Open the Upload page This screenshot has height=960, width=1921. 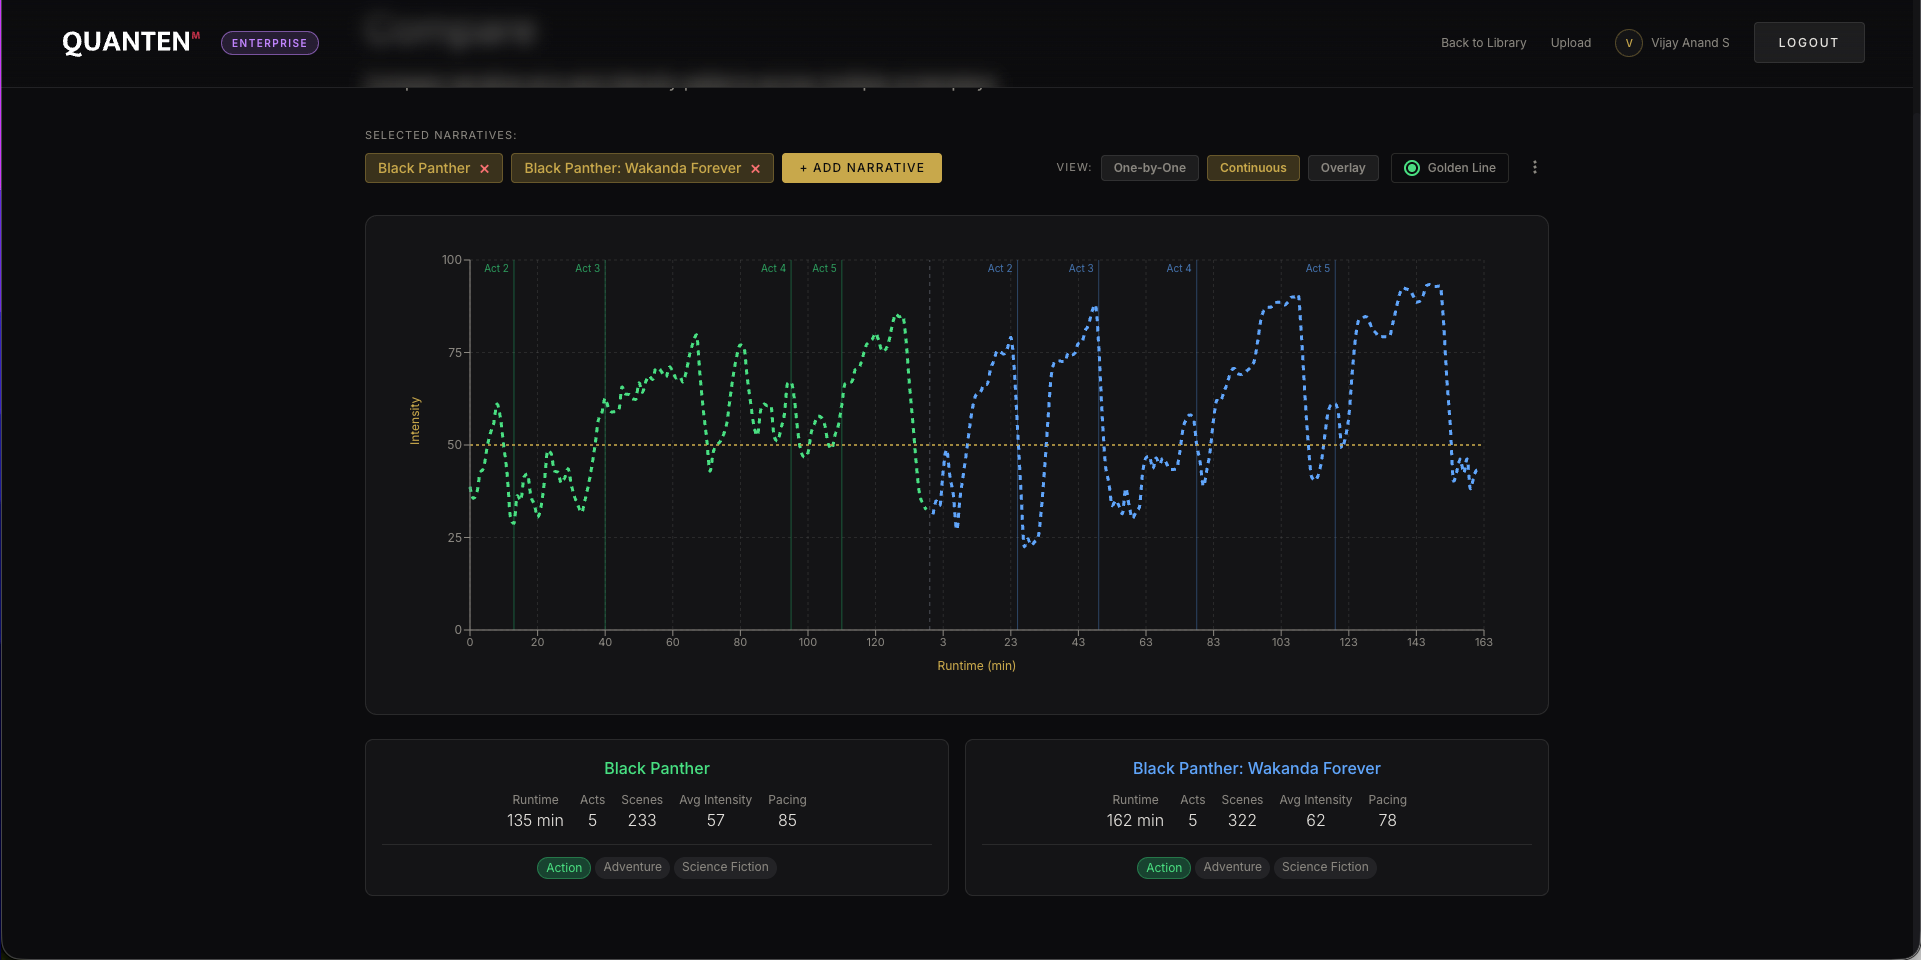point(1570,43)
